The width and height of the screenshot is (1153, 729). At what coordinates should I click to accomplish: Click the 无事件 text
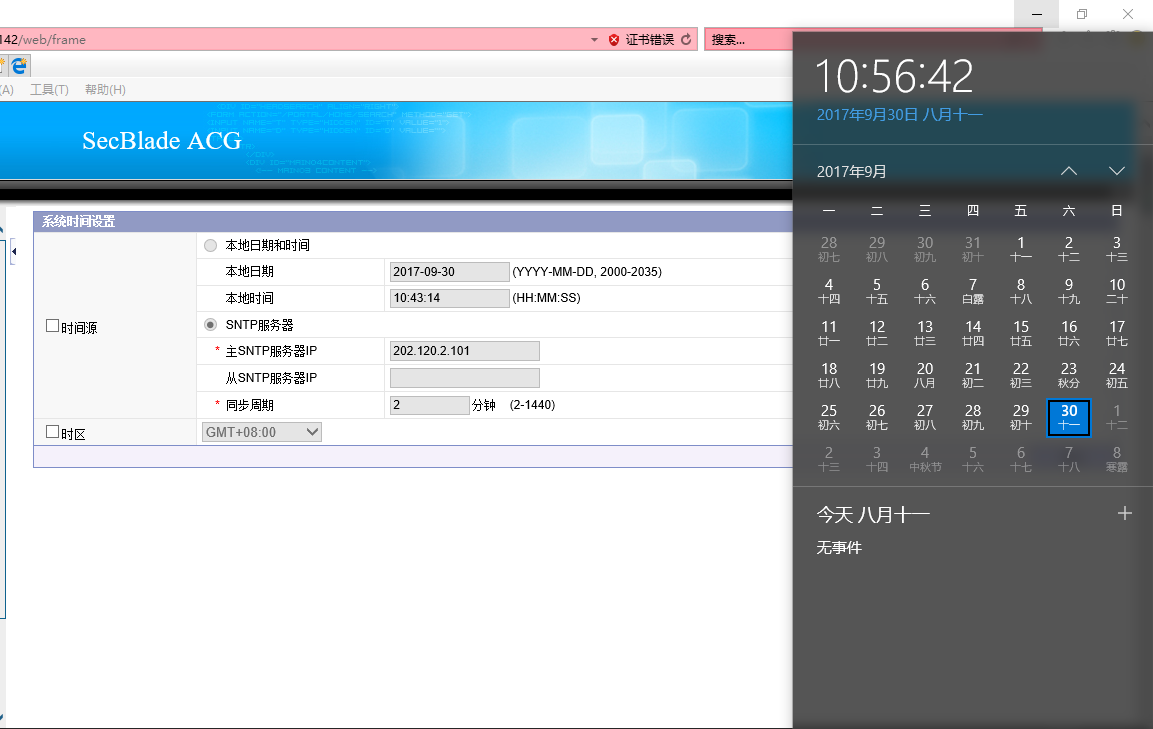(839, 548)
